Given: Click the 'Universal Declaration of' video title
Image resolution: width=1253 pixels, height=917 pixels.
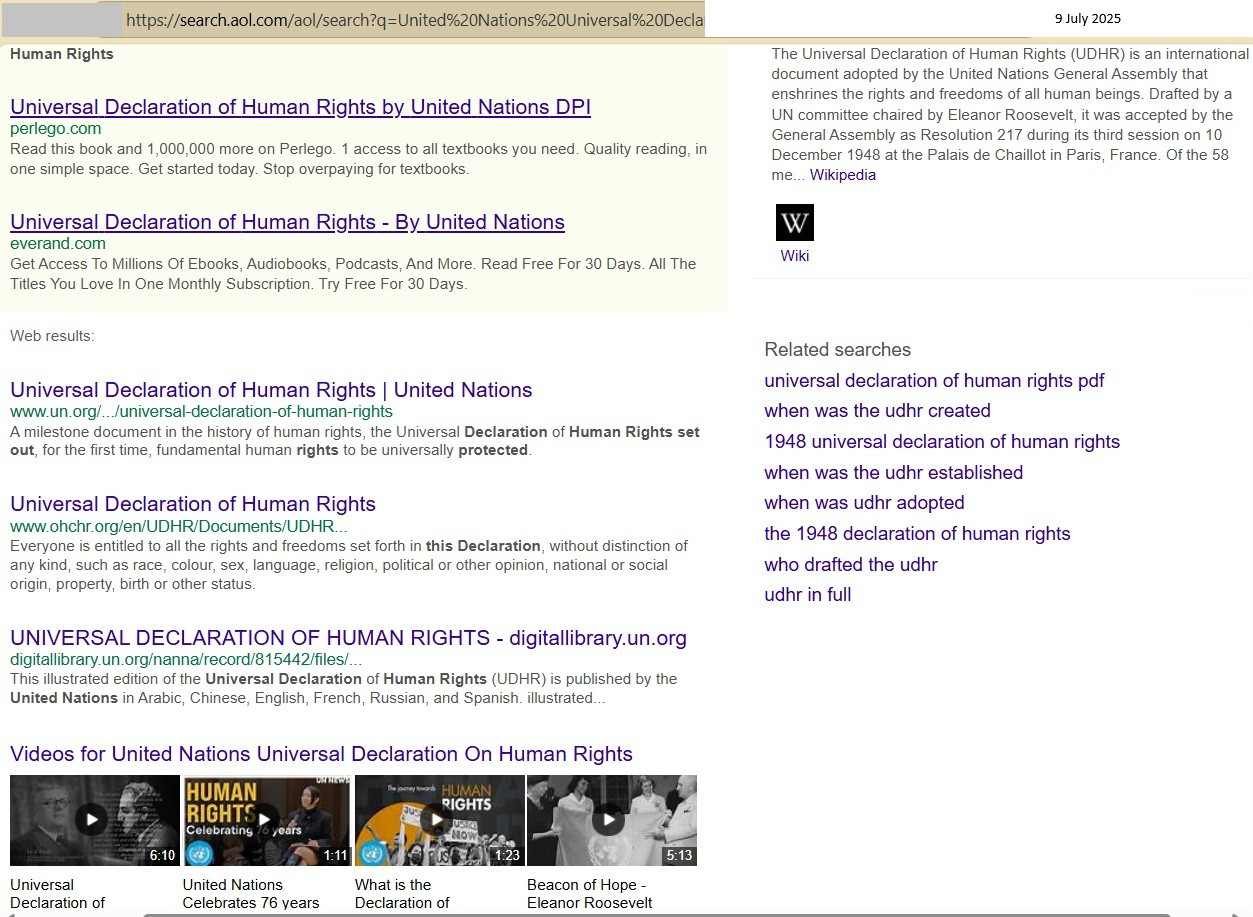Looking at the screenshot, I should click(57, 894).
